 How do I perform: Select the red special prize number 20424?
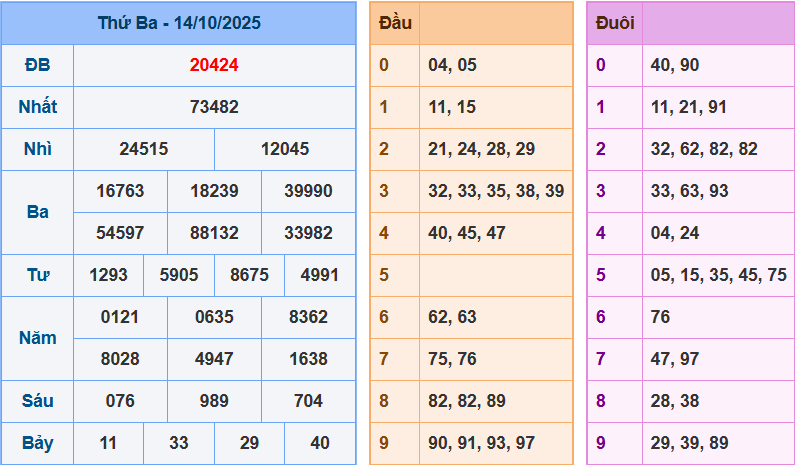[214, 65]
